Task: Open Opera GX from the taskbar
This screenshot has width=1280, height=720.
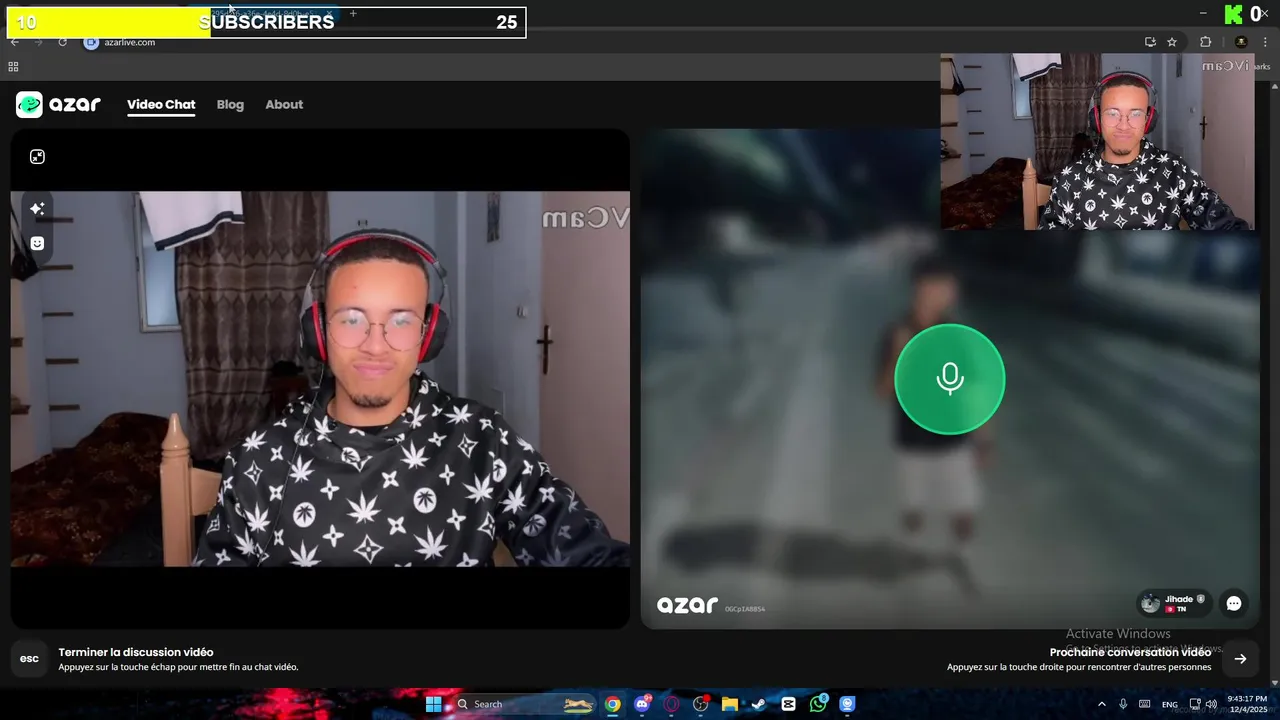Action: click(672, 704)
